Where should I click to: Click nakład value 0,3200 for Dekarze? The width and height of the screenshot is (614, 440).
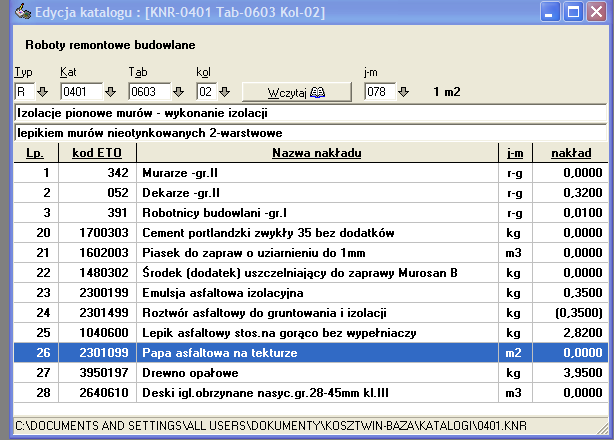[x=583, y=193]
